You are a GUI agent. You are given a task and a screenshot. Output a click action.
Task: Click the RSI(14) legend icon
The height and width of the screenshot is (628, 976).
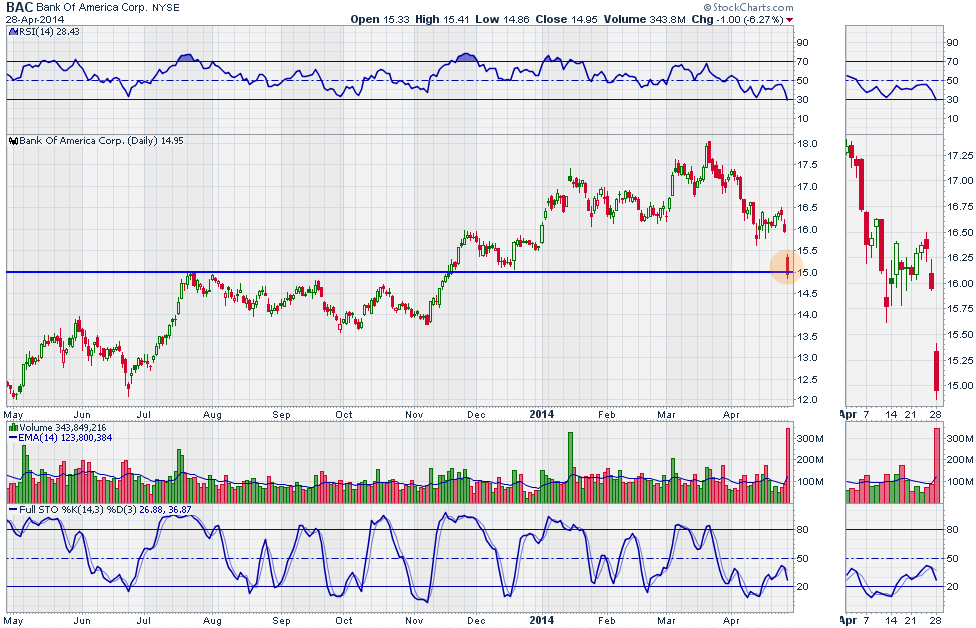click(12, 32)
